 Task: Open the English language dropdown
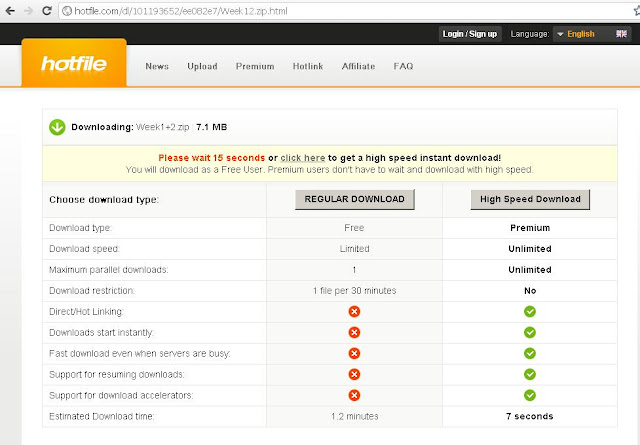[x=592, y=34]
